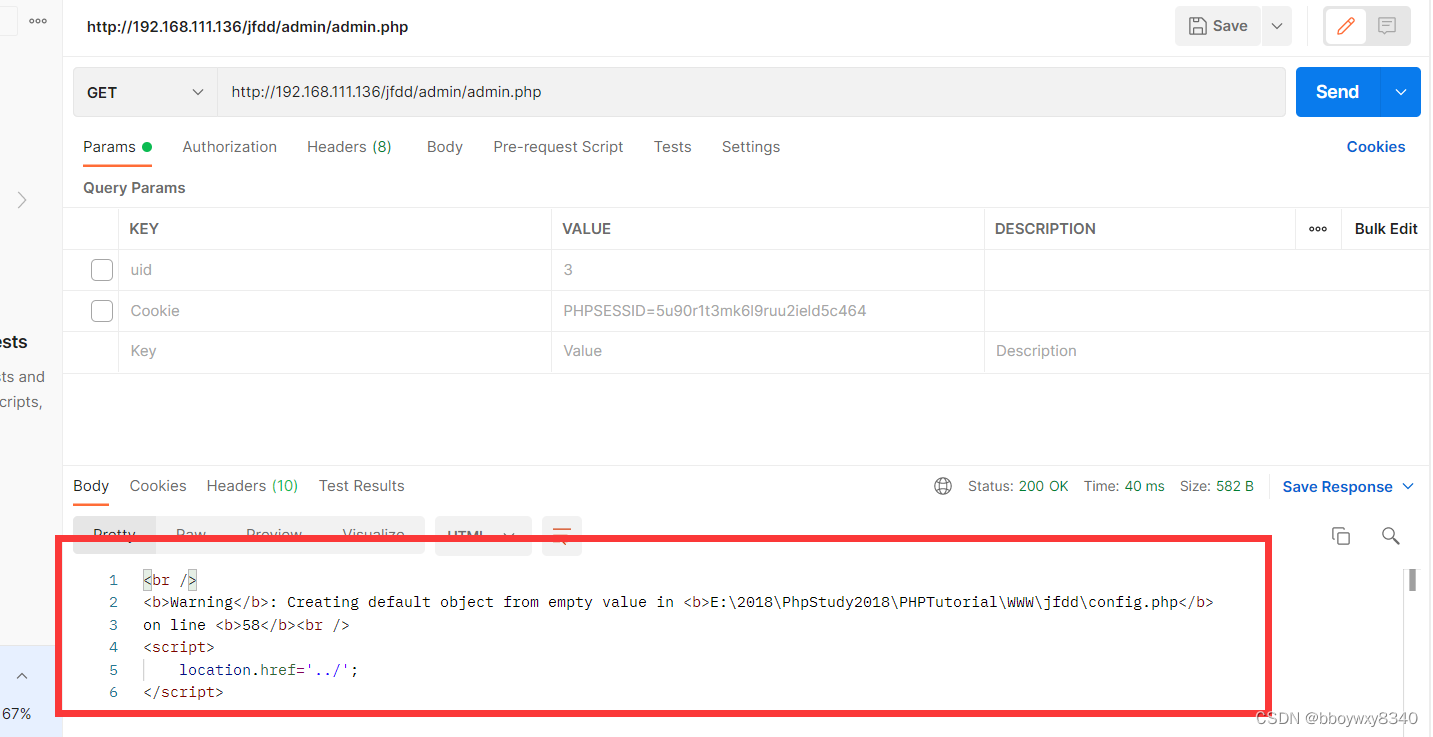Screen dimensions: 1433x737
Task: Select the response Body tab
Action: [x=91, y=486]
